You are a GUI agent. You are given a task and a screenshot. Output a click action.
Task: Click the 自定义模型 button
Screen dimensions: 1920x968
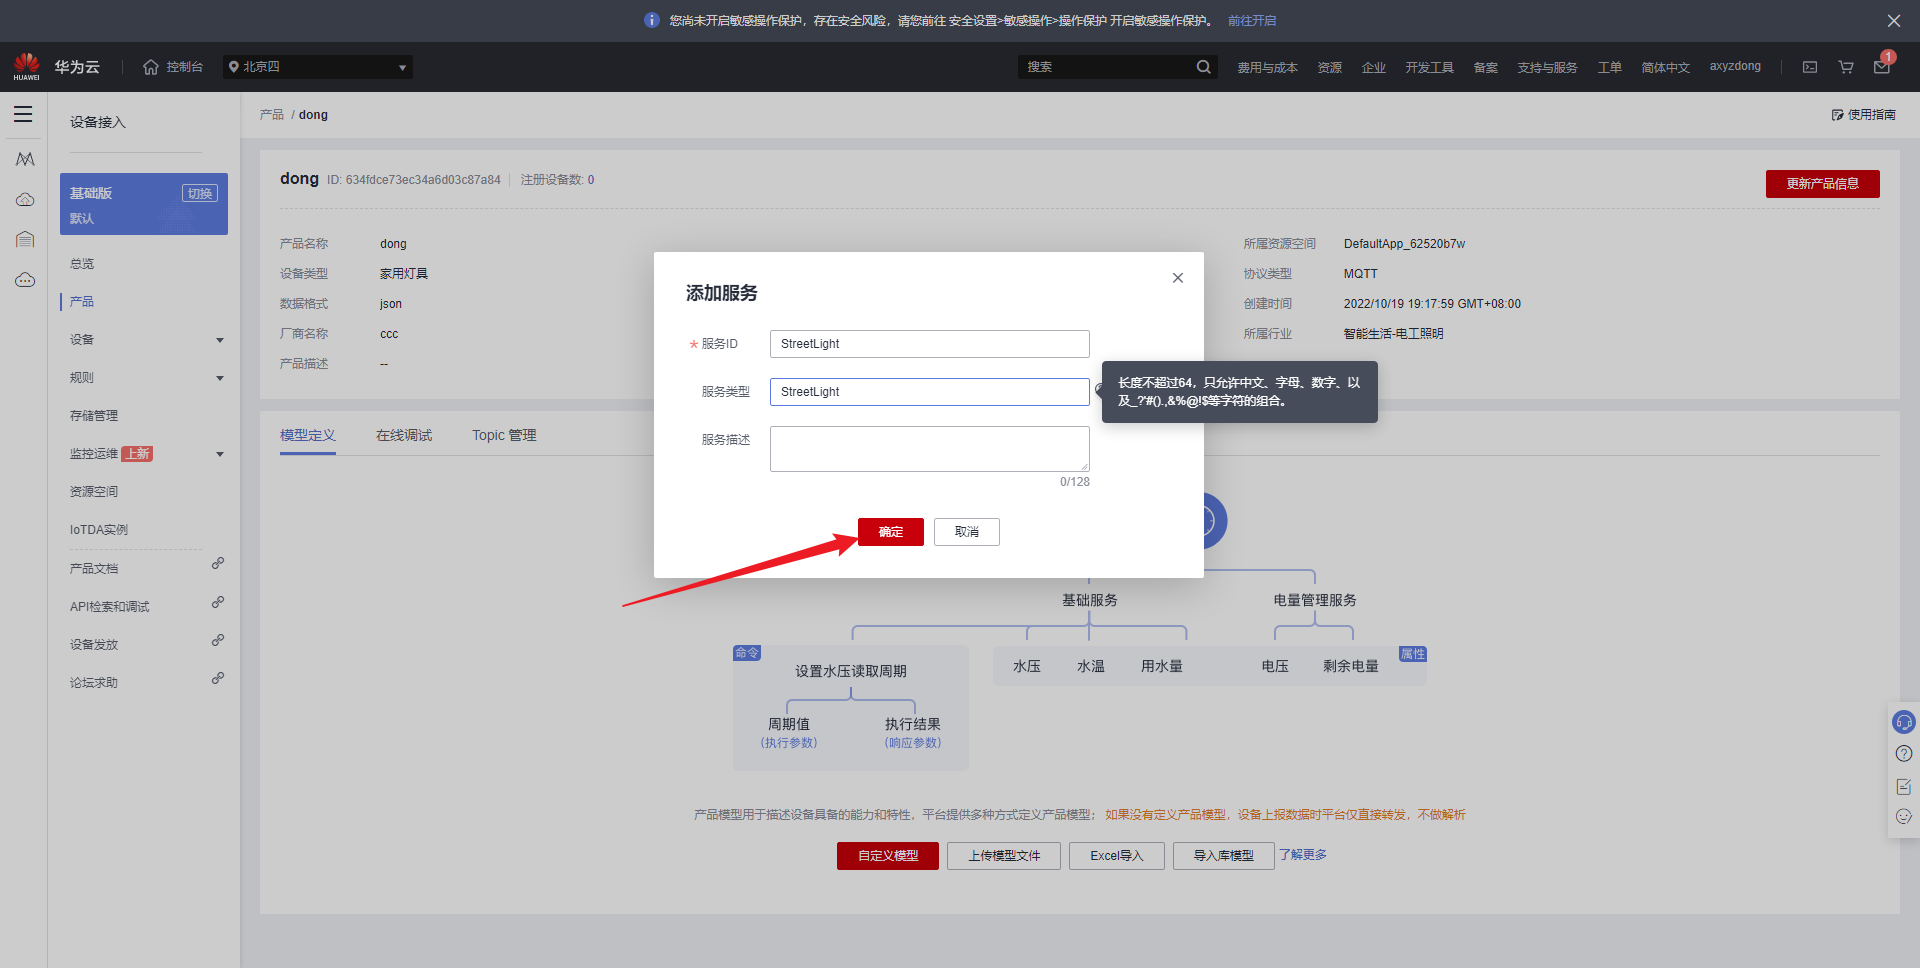click(x=888, y=856)
